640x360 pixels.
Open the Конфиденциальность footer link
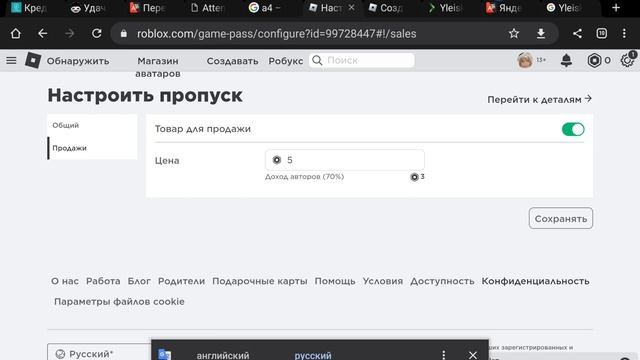pyautogui.click(x=535, y=281)
